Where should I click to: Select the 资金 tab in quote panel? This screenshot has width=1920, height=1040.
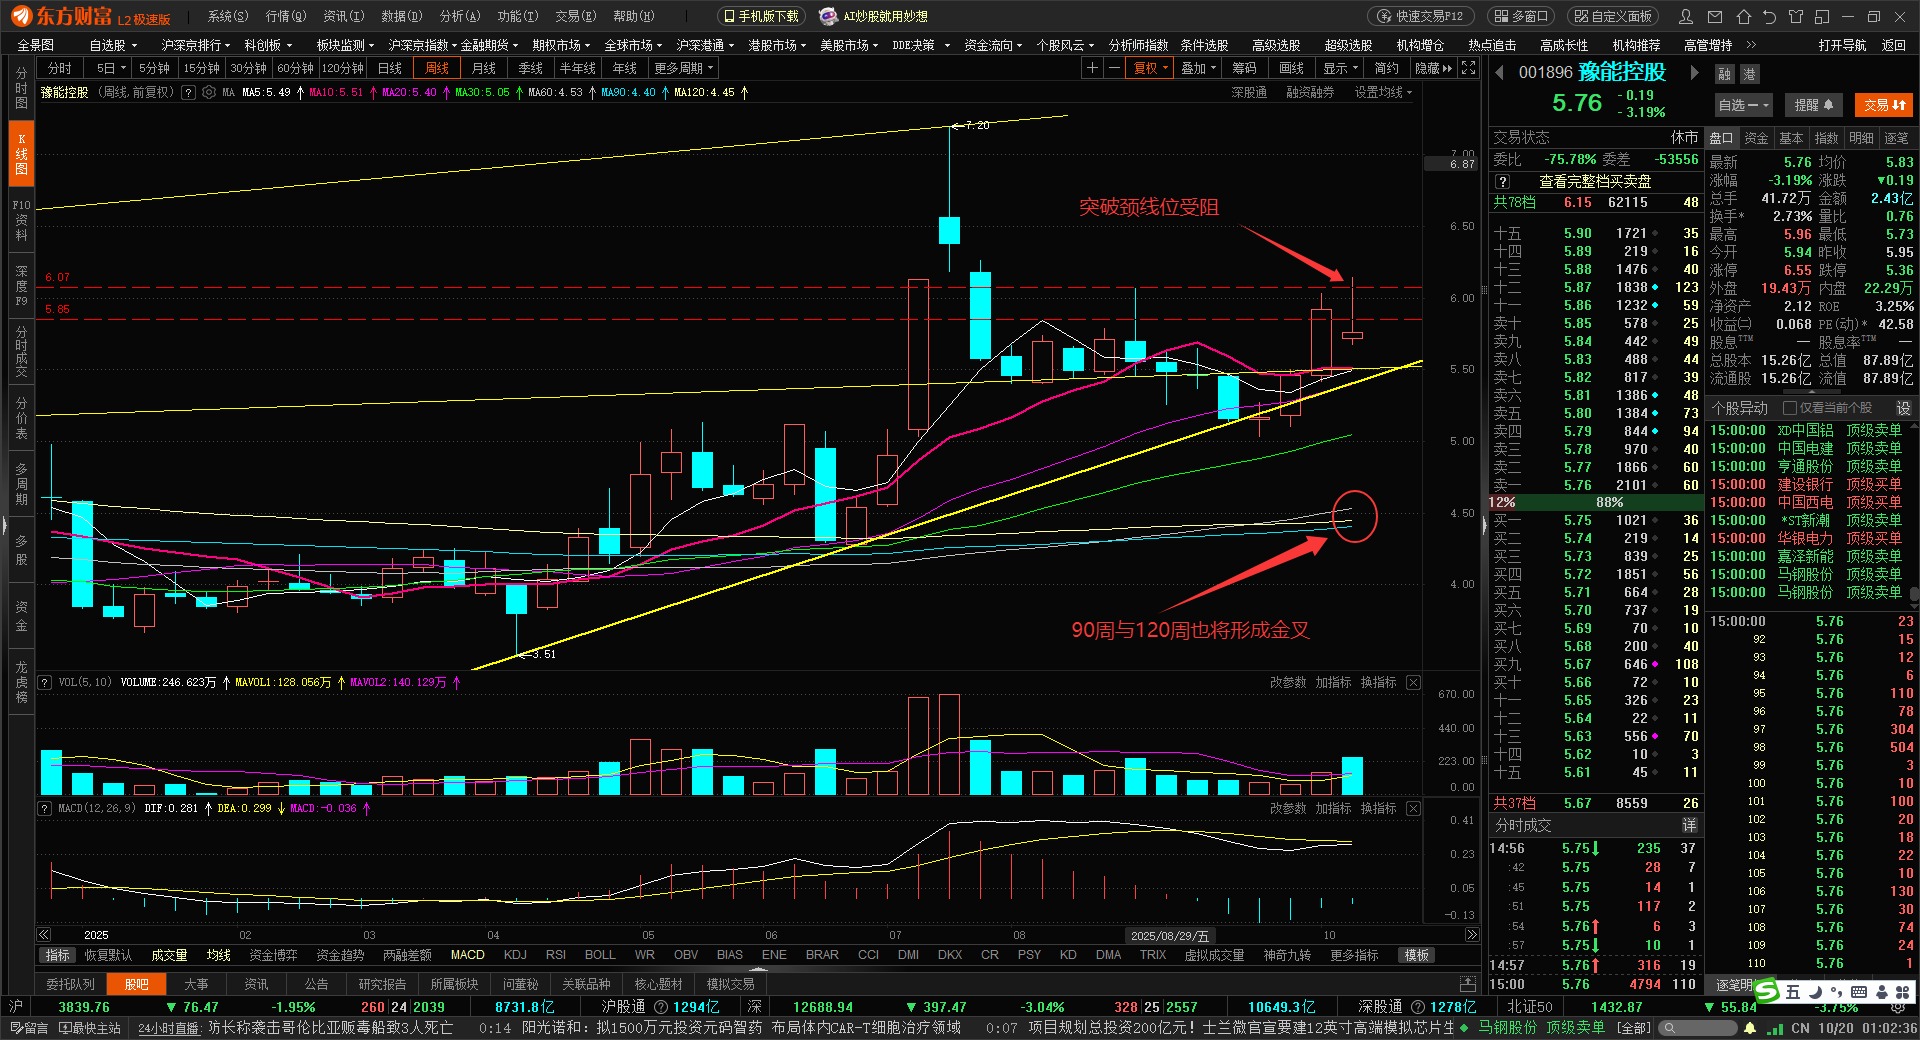[1756, 138]
